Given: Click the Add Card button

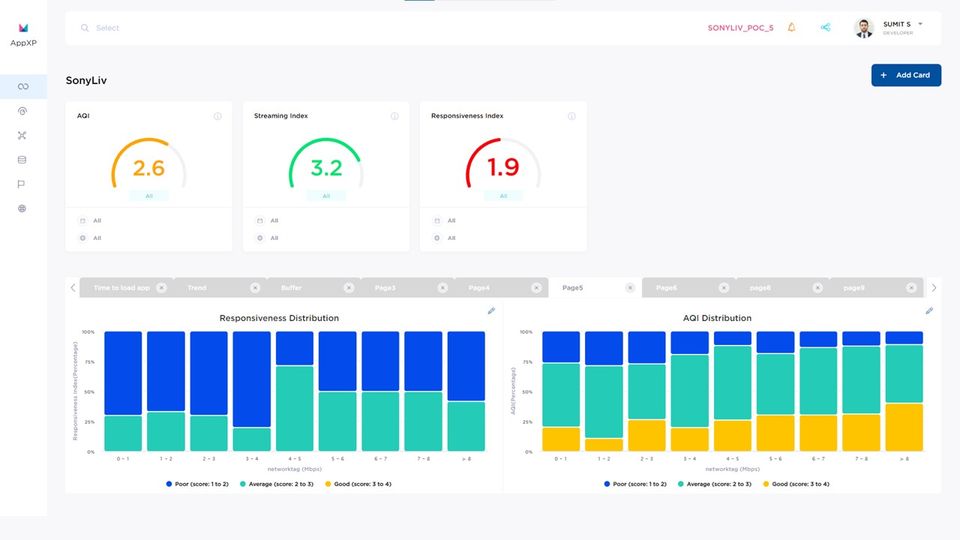Looking at the screenshot, I should (906, 75).
